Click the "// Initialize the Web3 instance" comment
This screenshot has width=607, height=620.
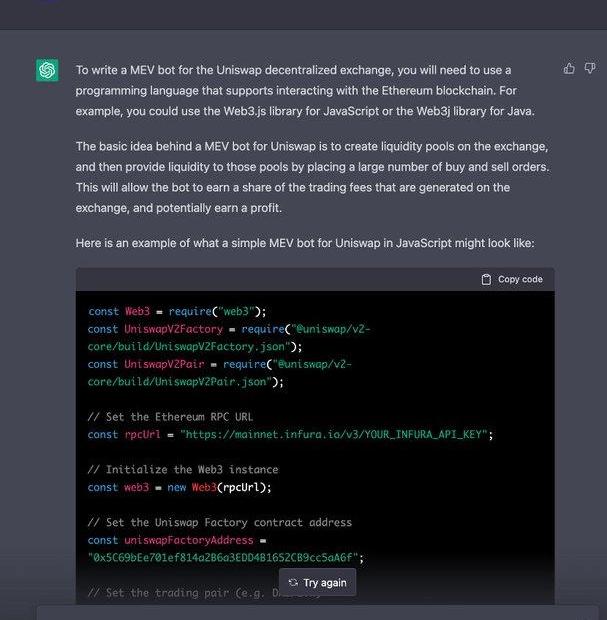point(183,469)
